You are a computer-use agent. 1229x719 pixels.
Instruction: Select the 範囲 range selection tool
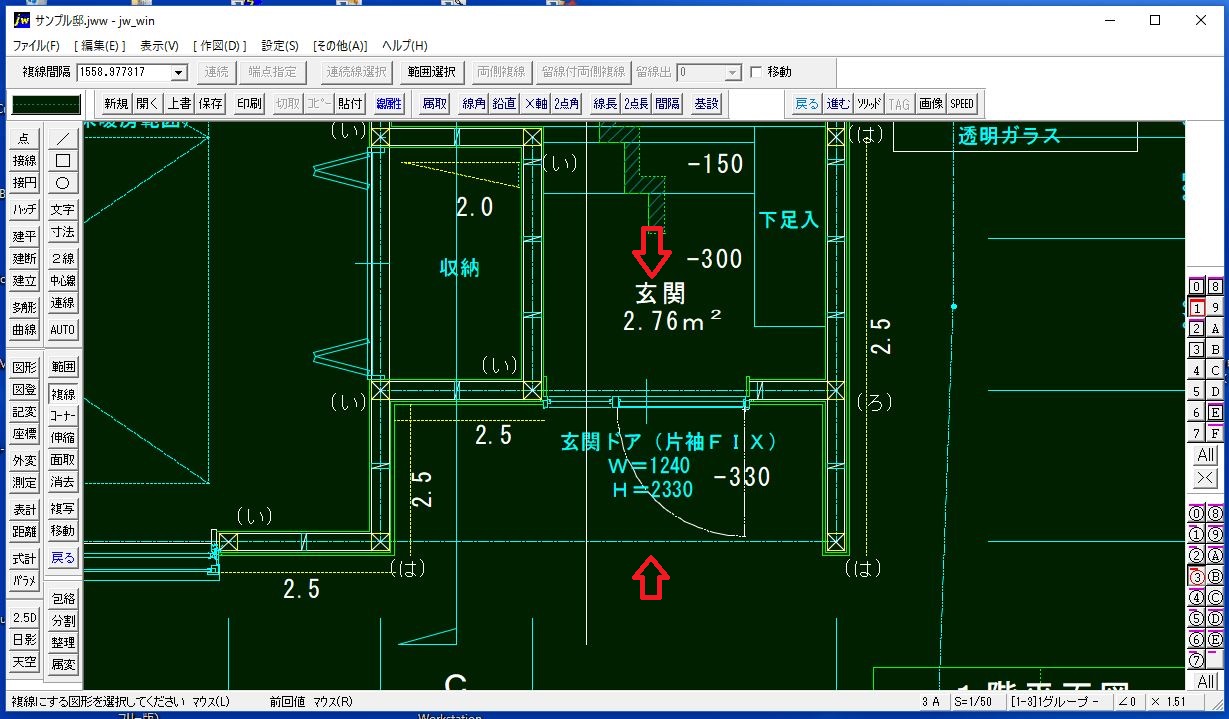tap(63, 367)
